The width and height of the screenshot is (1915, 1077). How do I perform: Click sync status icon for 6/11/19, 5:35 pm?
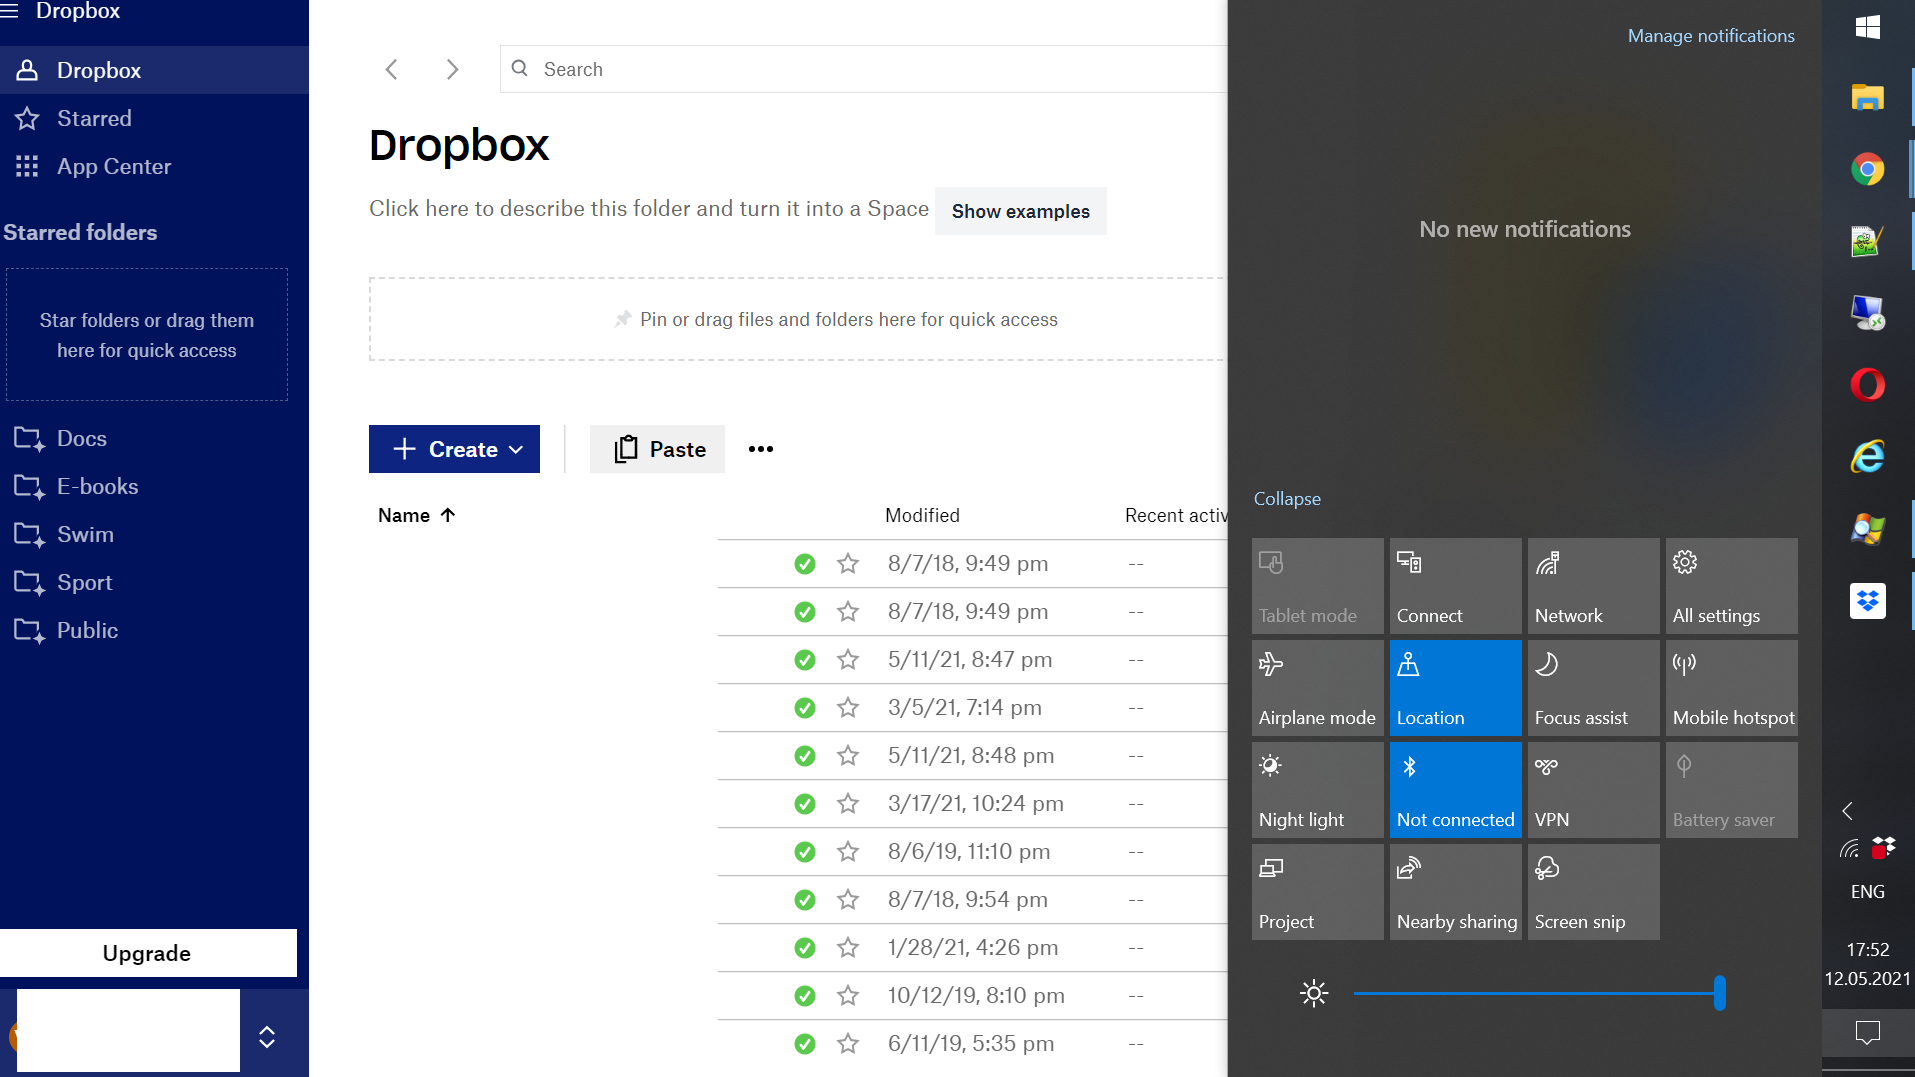805,1044
